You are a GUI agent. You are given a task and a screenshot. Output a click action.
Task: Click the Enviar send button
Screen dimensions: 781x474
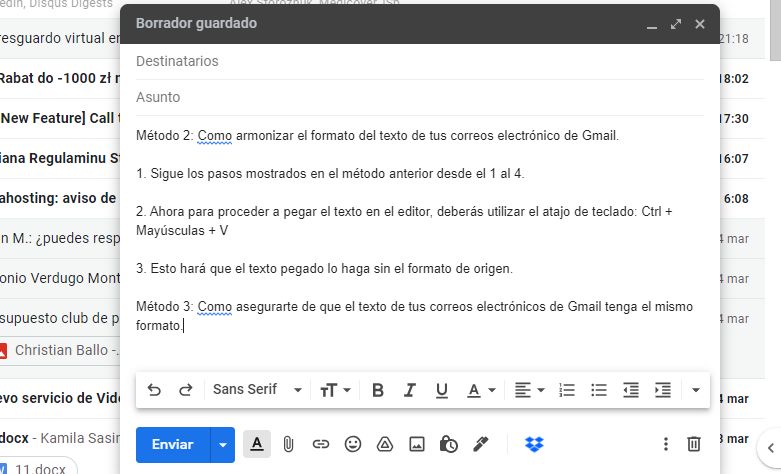coord(173,445)
